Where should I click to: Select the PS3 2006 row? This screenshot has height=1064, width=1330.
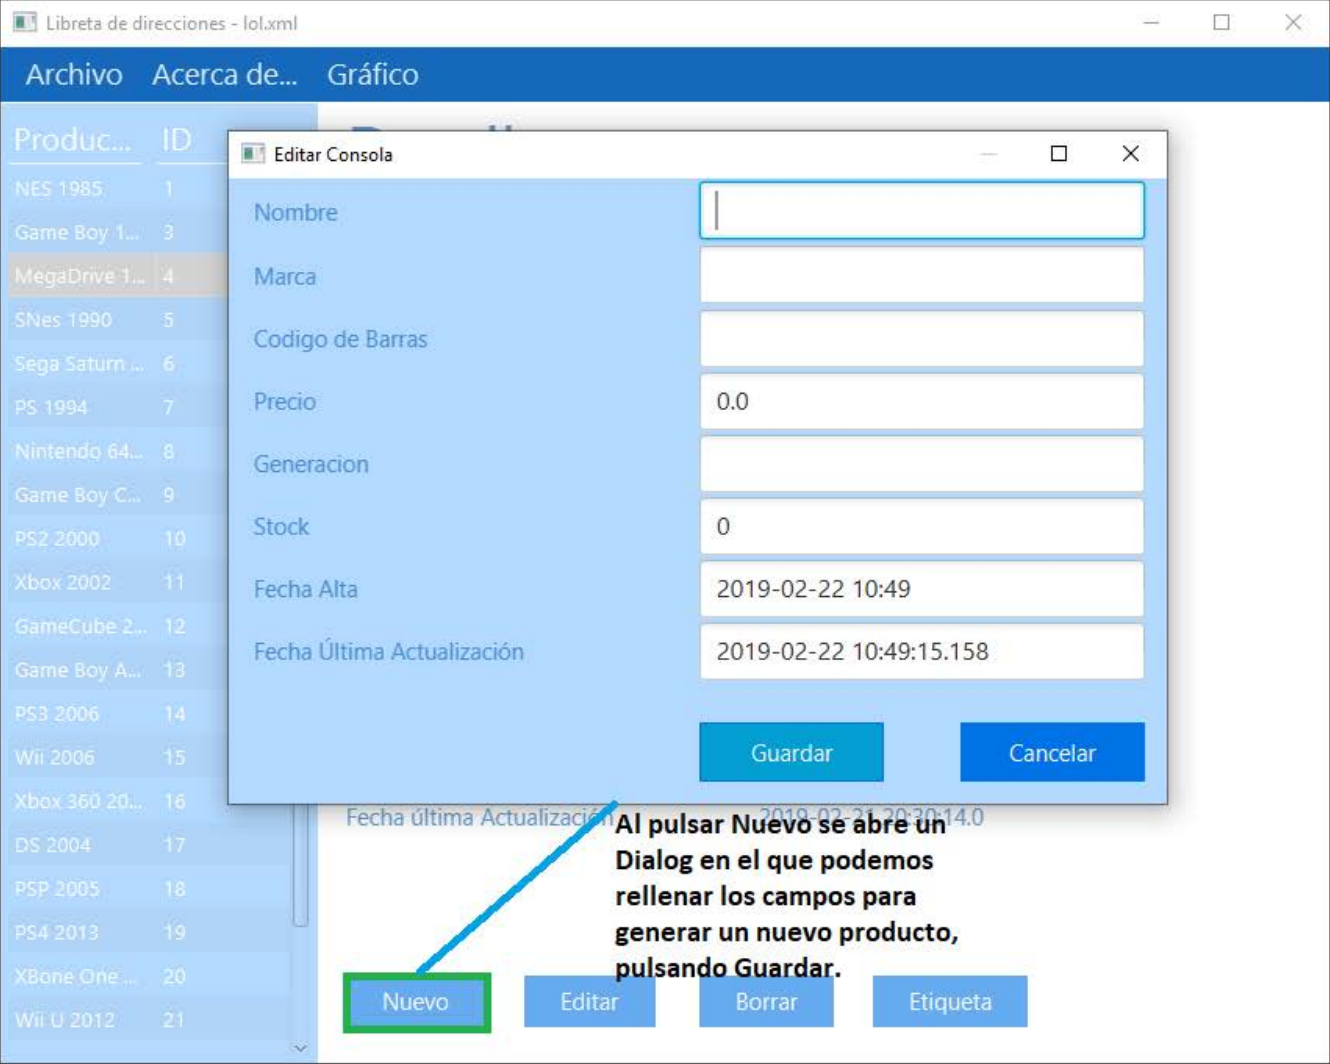tap(118, 713)
